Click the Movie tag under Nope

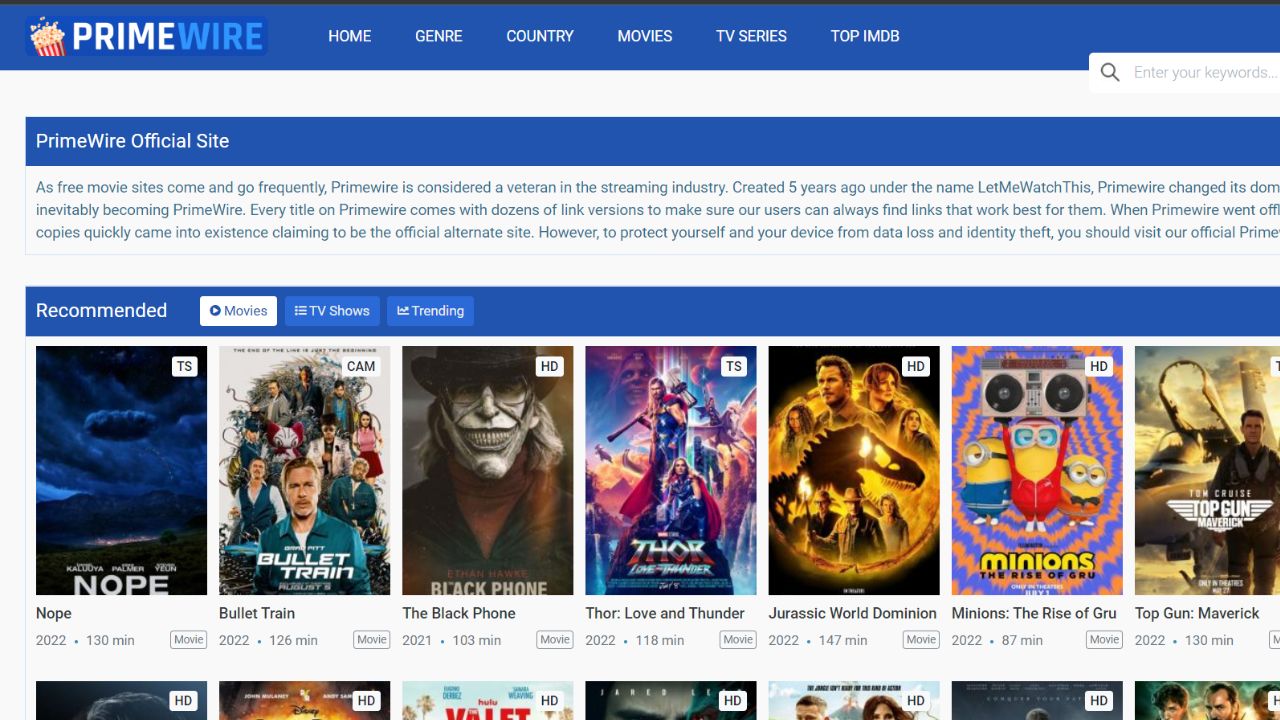coord(188,640)
